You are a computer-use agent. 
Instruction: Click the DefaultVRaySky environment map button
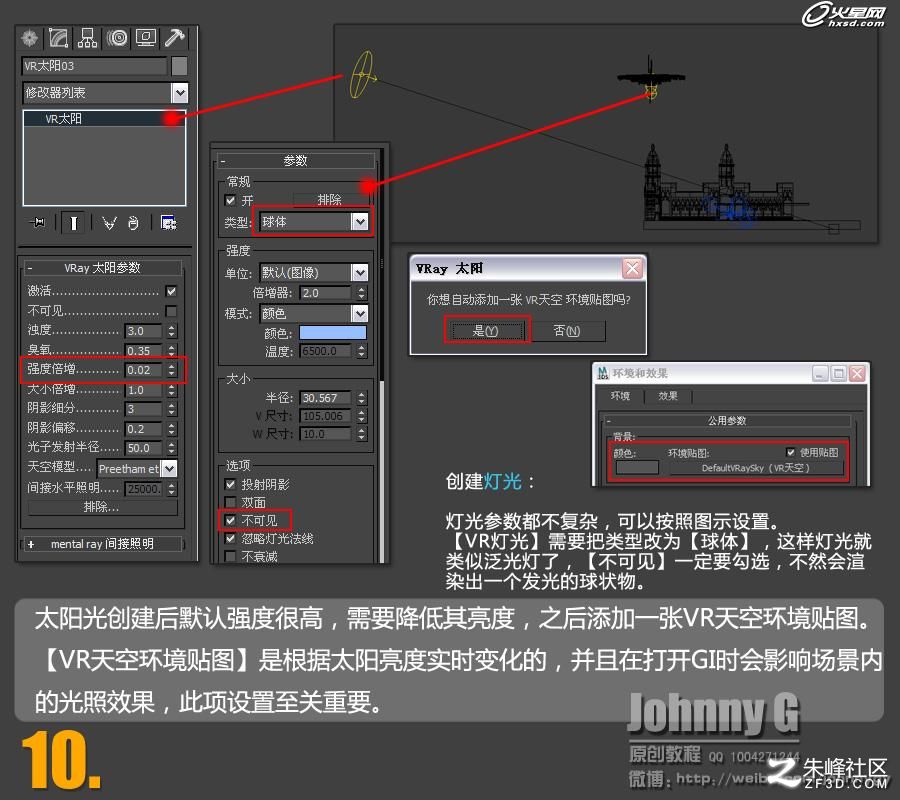[755, 468]
